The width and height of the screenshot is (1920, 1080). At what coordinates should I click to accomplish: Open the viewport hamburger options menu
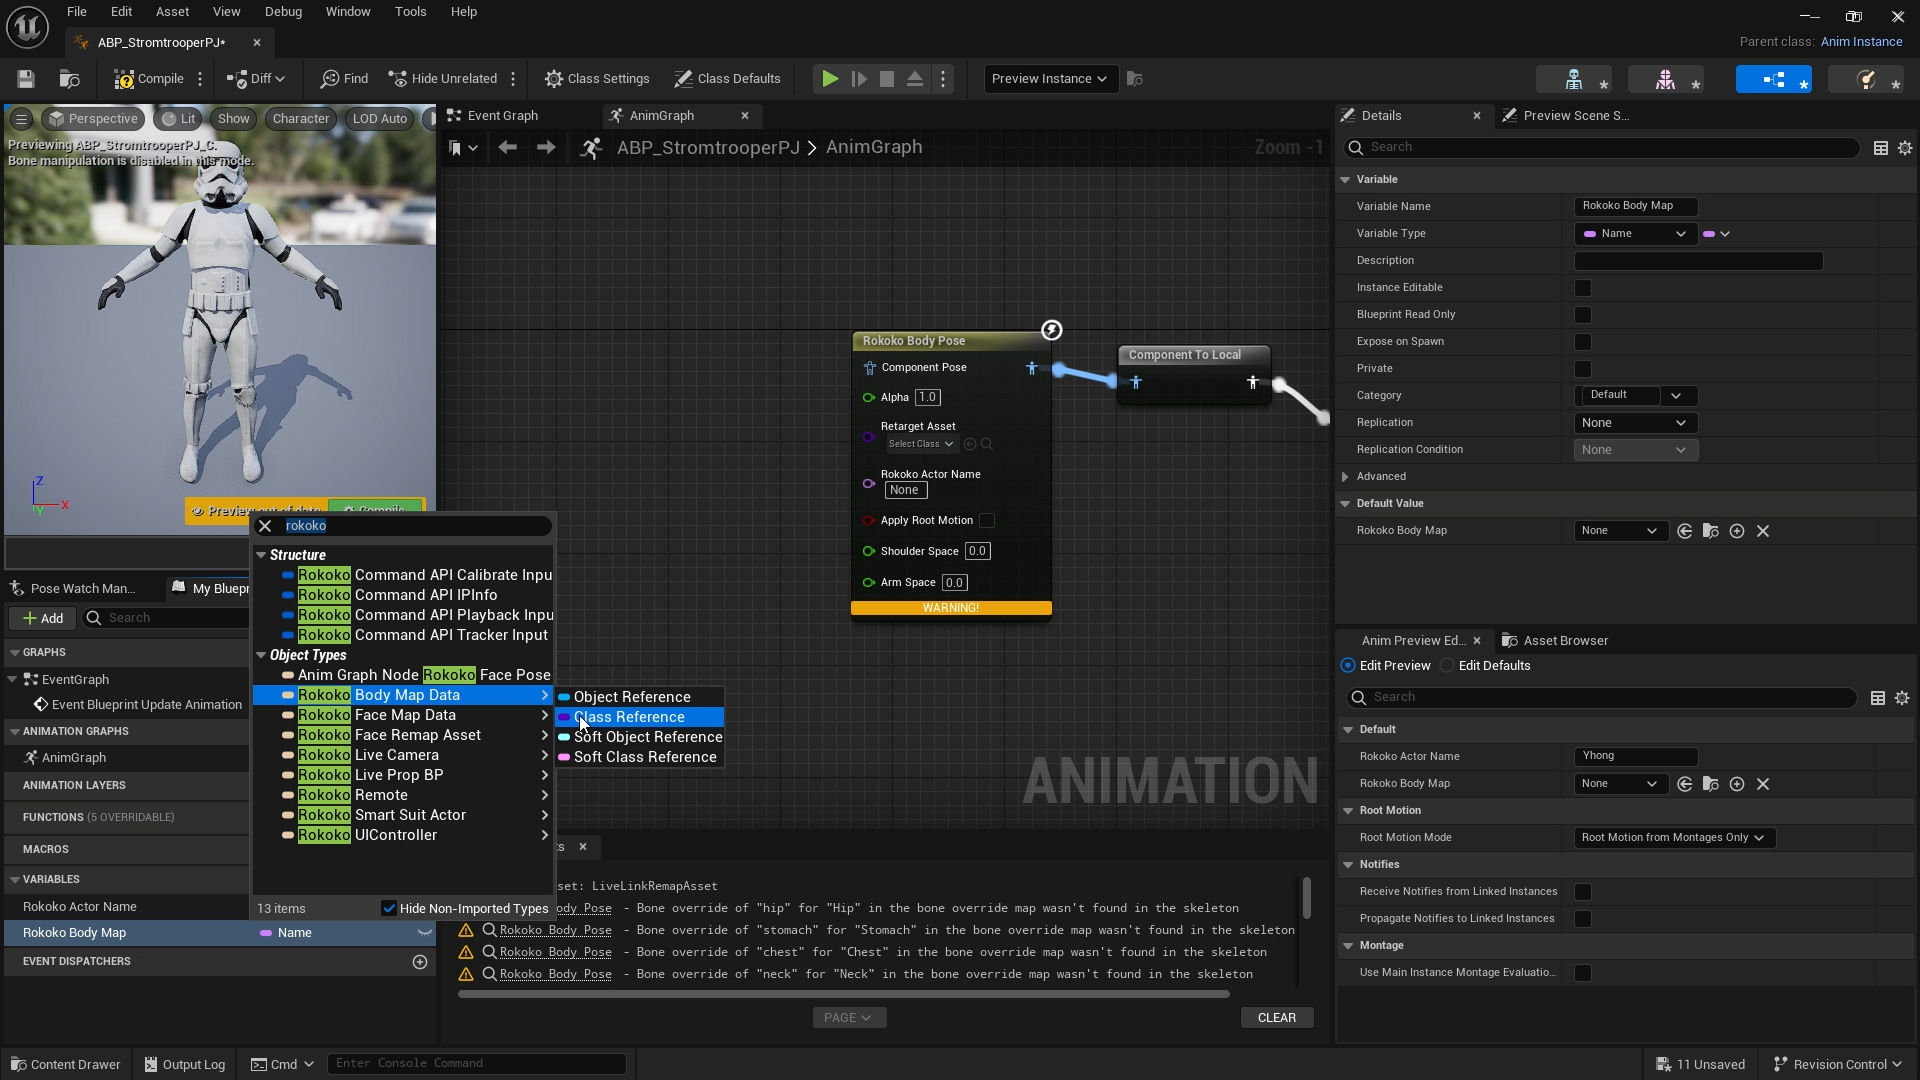pos(21,119)
